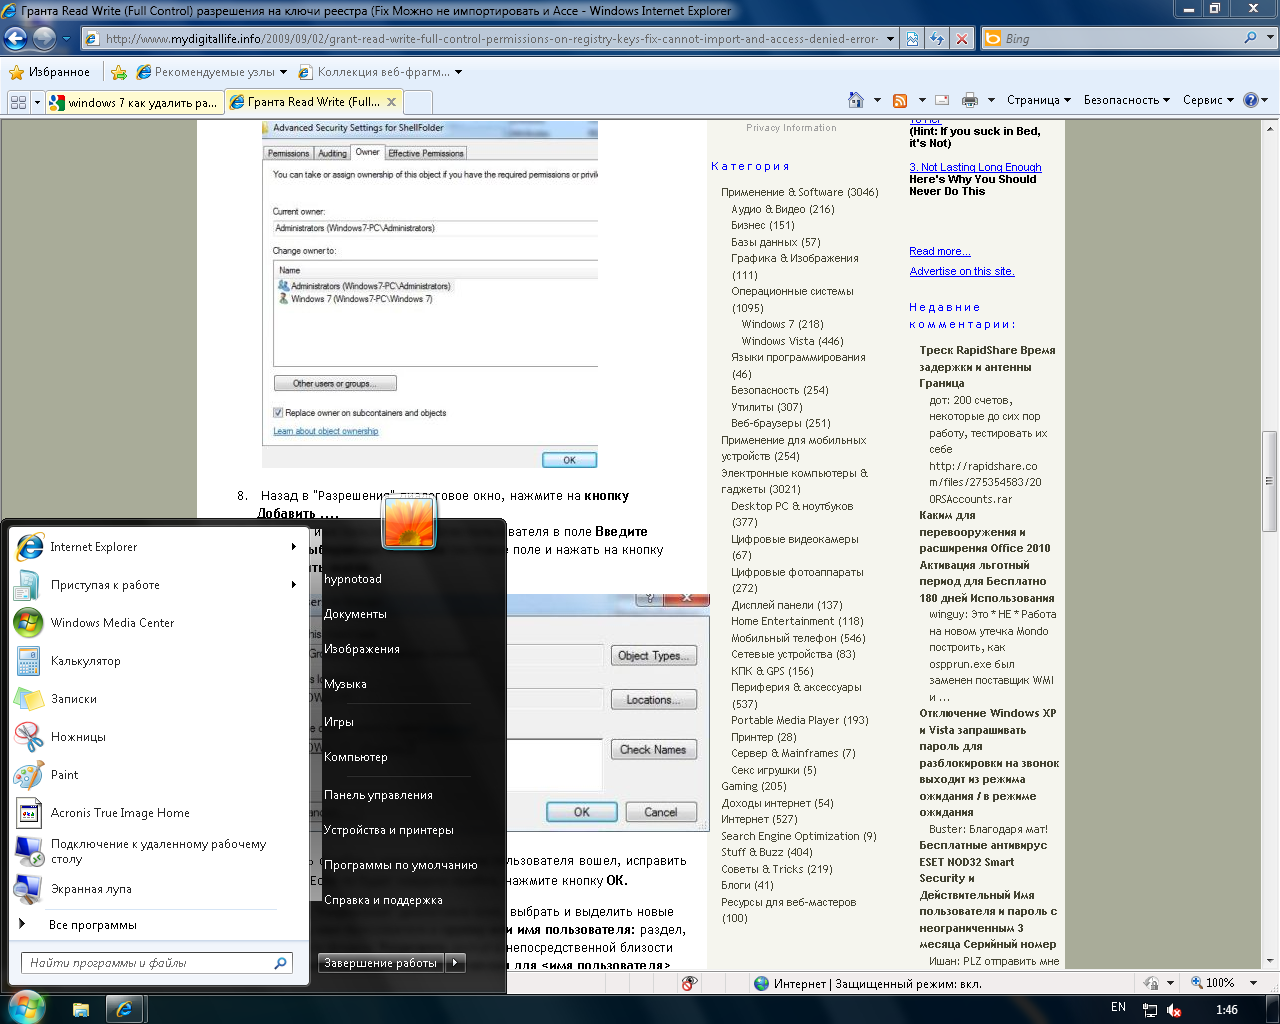Expand shutdown options arrow next to Завершение работы
The image size is (1280, 1024).
455,963
